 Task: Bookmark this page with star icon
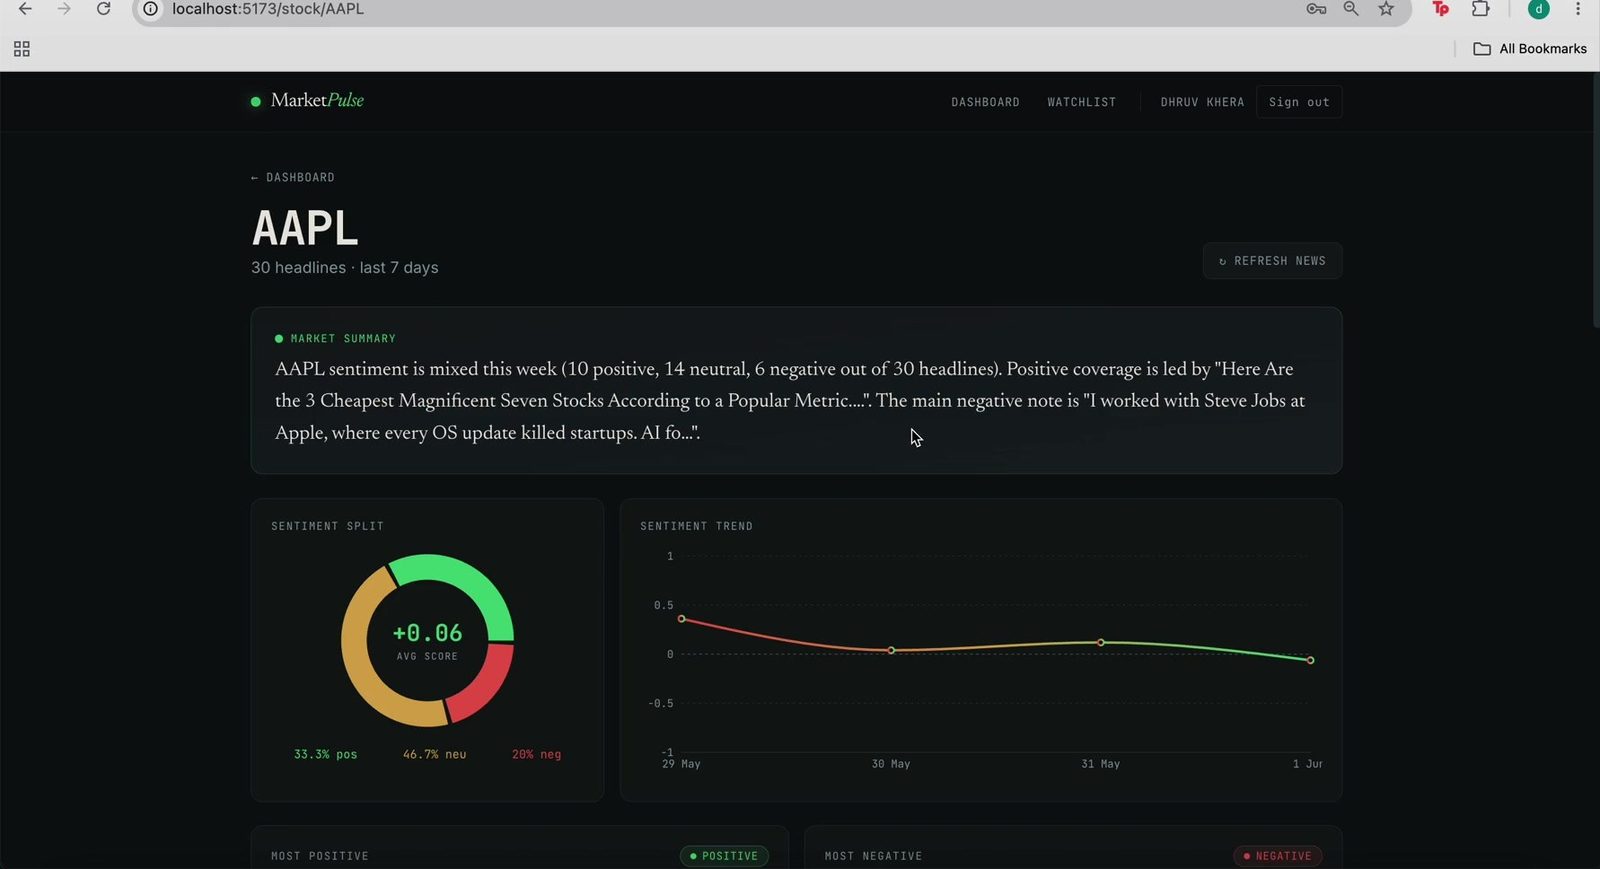[1386, 9]
